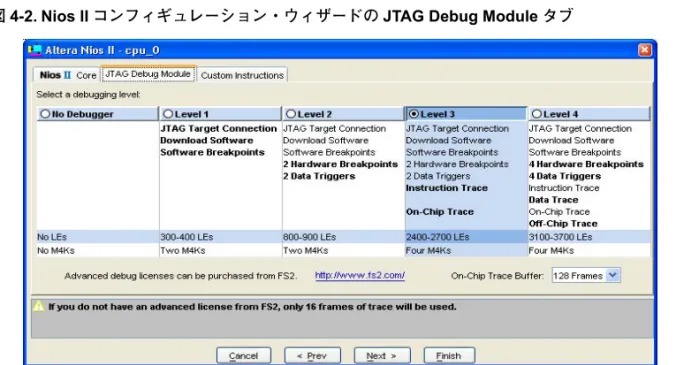Select the No Debugger radio button
The width and height of the screenshot is (699, 365).
(x=45, y=114)
